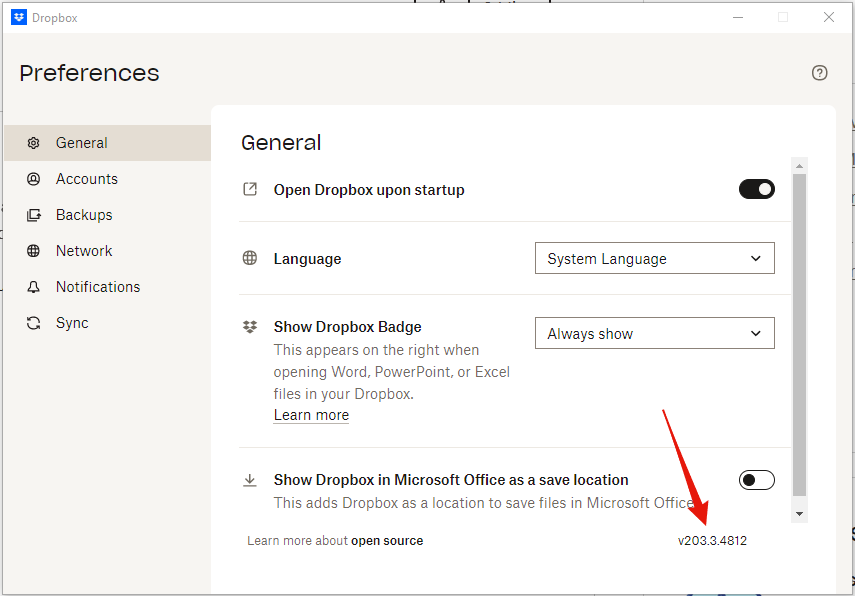Open the open source link
855x596 pixels.
tap(386, 541)
